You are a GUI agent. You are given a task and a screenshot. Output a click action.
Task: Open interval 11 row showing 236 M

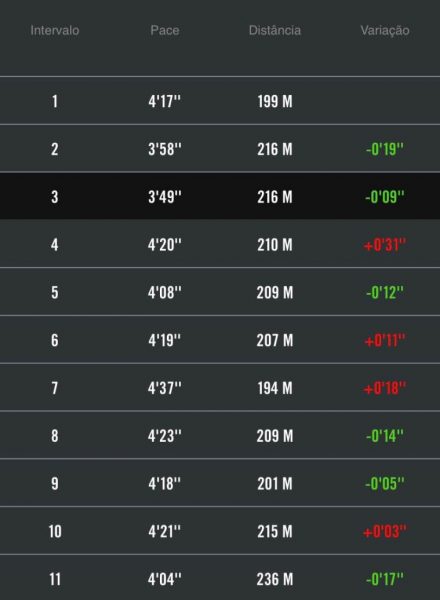(x=220, y=578)
